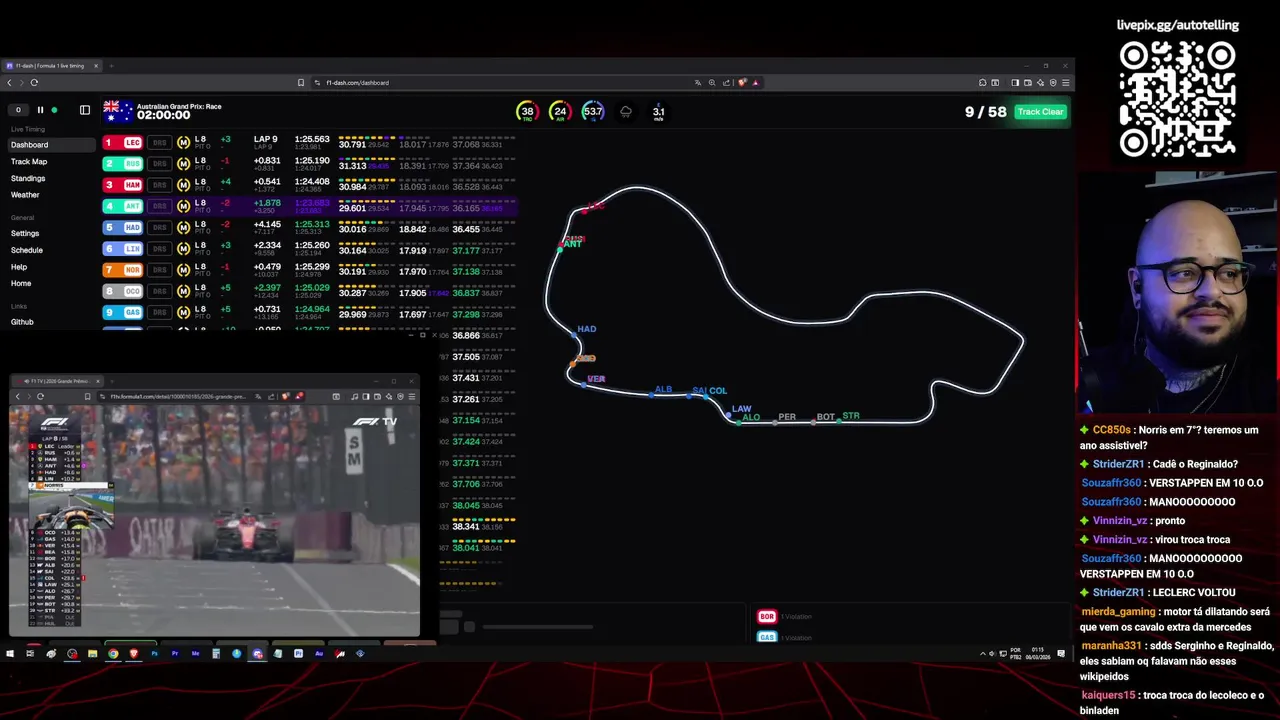This screenshot has height=720, width=1280.
Task: Click the DRS indicator in HAM's row
Action: (159, 185)
